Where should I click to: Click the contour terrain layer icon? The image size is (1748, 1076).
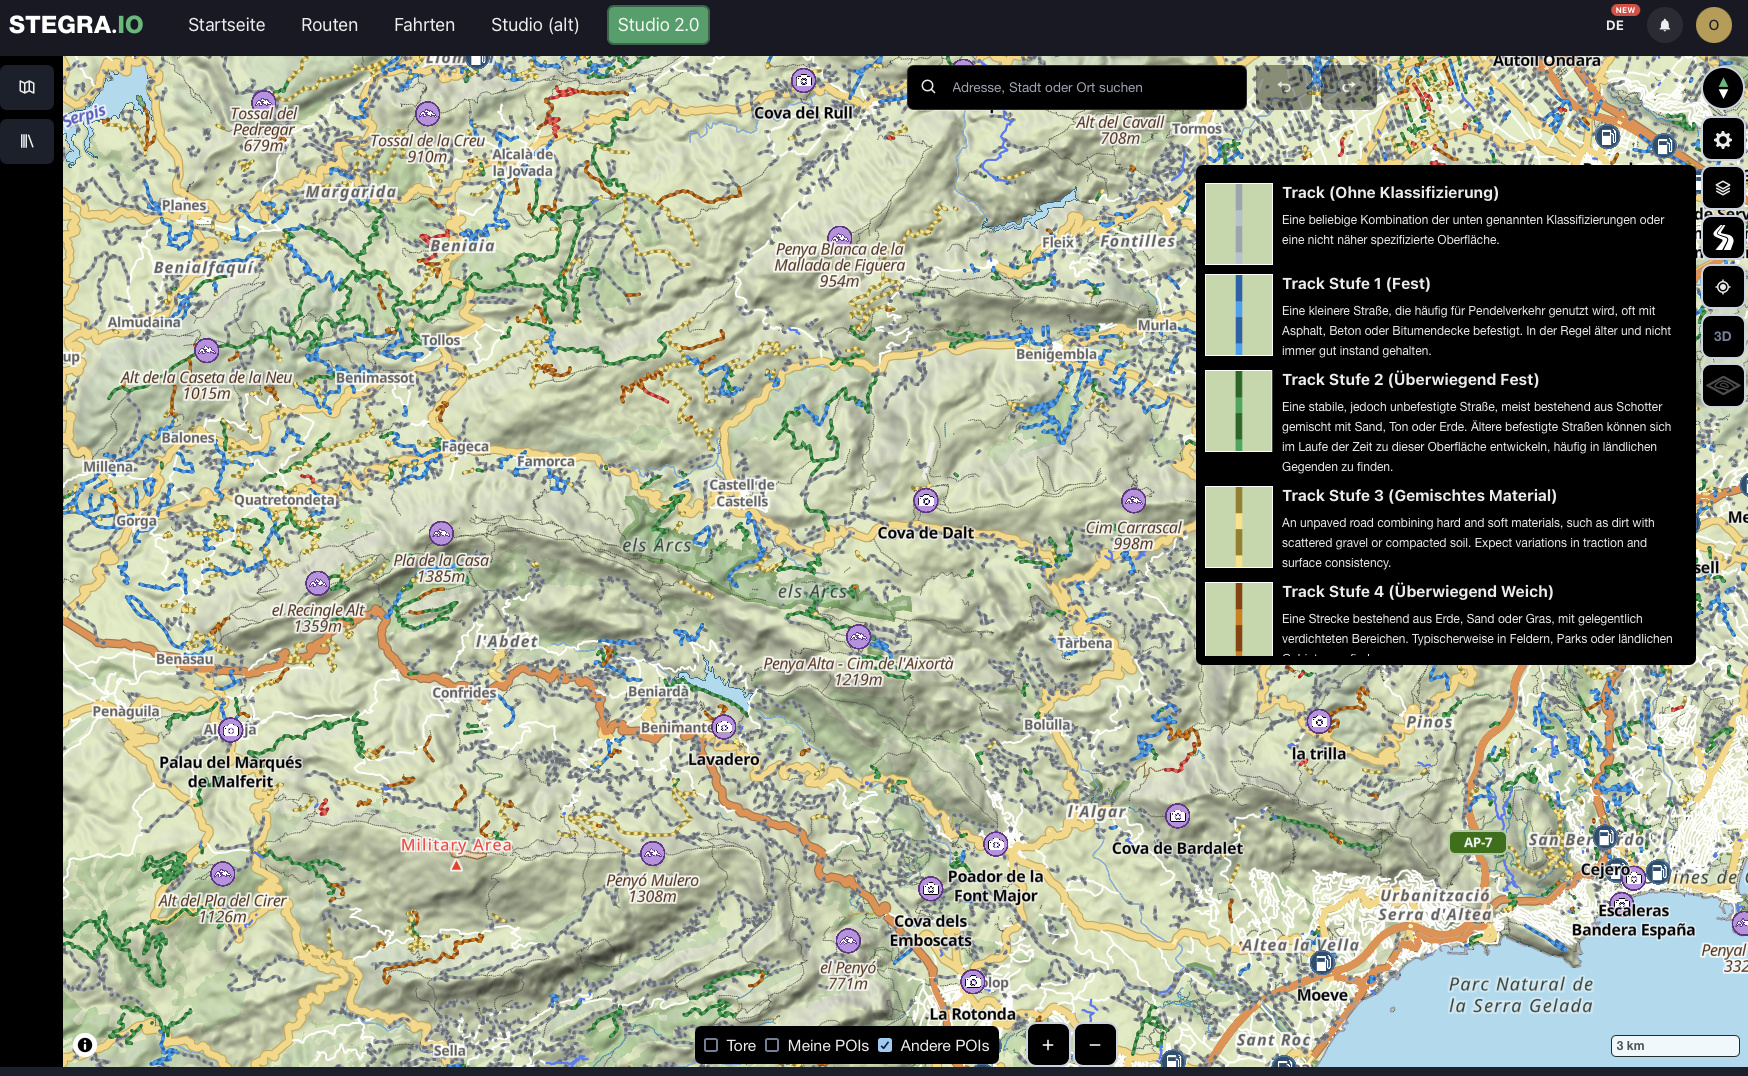(x=1722, y=385)
